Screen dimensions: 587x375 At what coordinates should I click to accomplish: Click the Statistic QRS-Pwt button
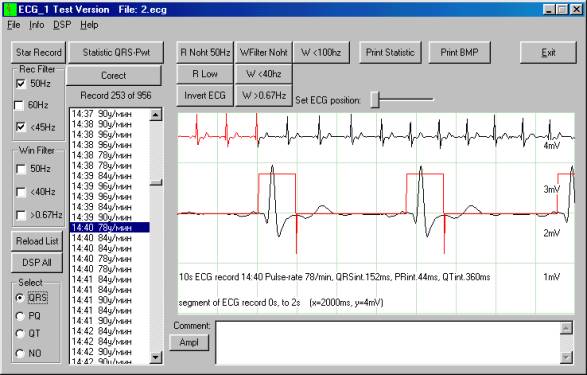116,52
